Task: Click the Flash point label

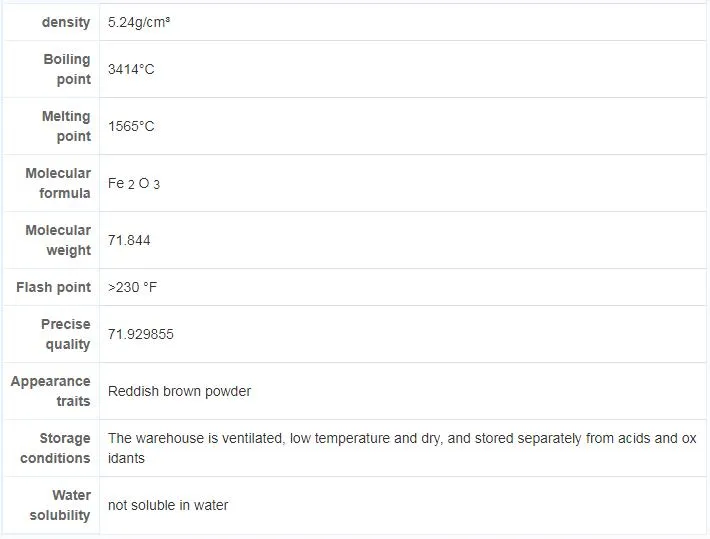Action: pos(54,287)
